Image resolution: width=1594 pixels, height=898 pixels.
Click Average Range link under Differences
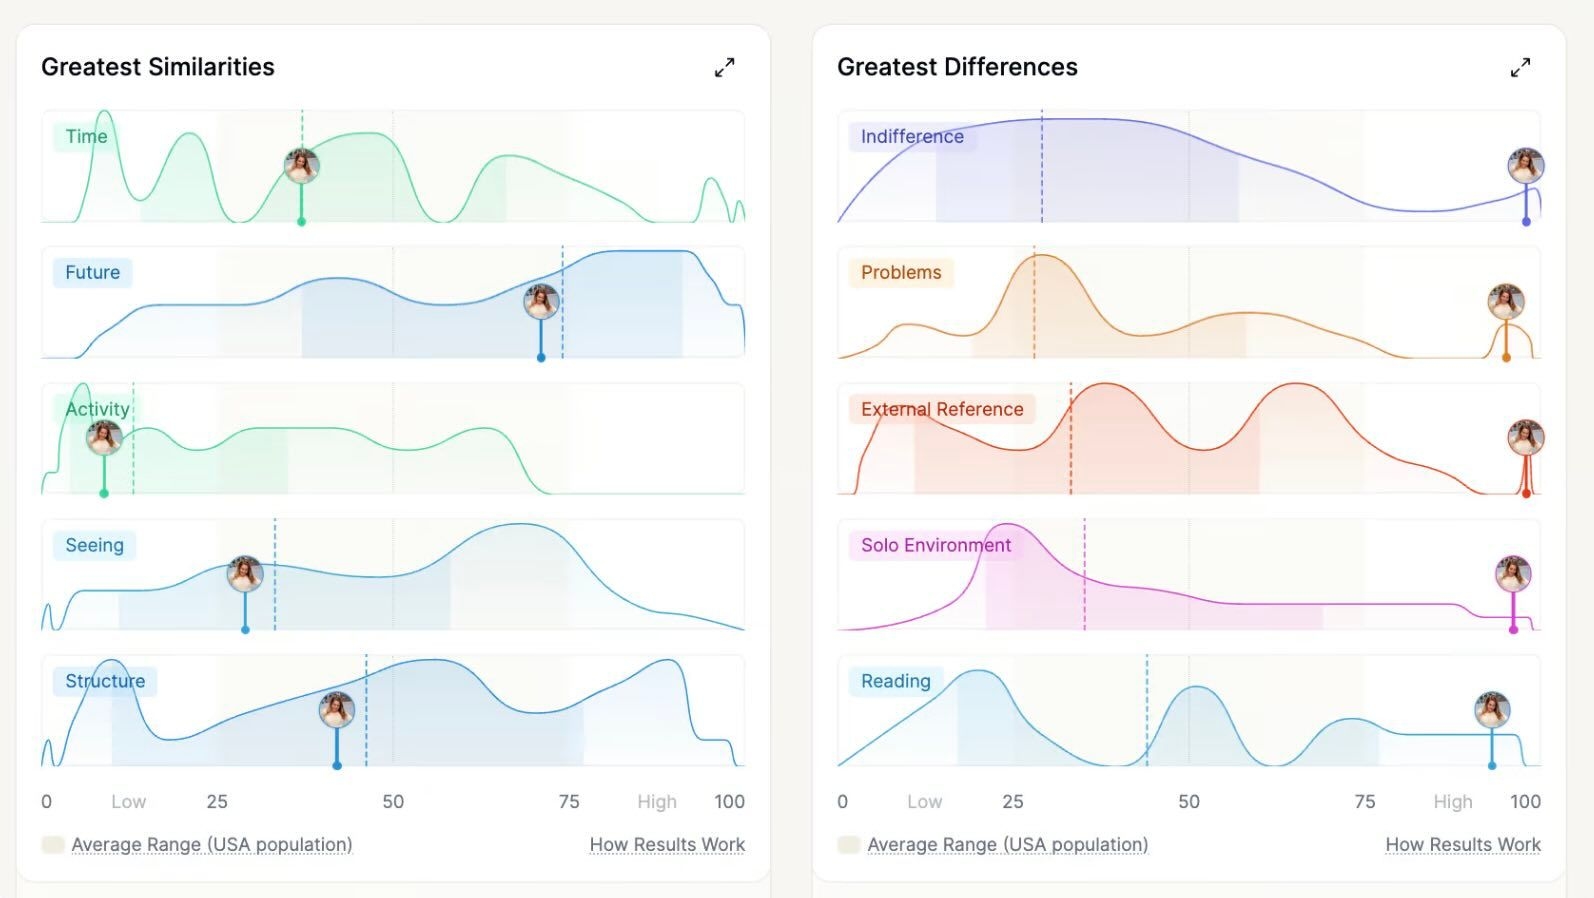(x=1008, y=844)
